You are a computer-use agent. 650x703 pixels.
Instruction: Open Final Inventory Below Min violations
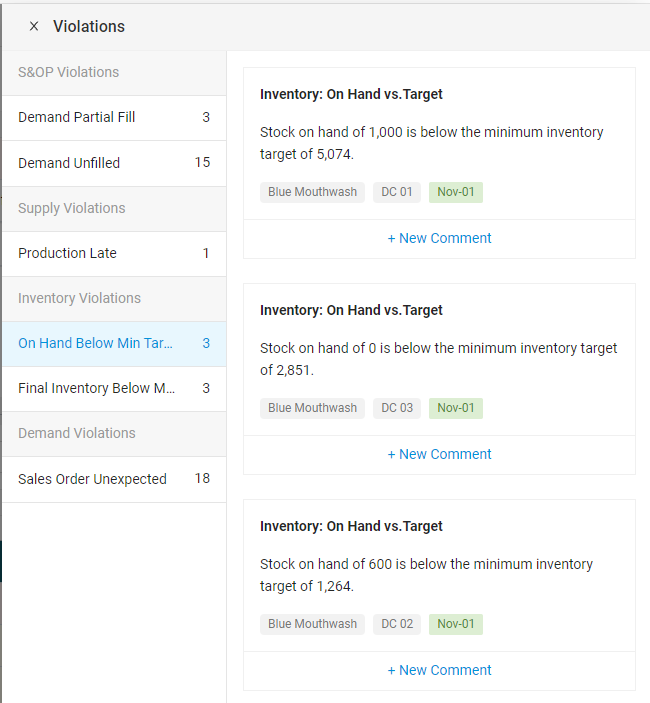(x=113, y=388)
